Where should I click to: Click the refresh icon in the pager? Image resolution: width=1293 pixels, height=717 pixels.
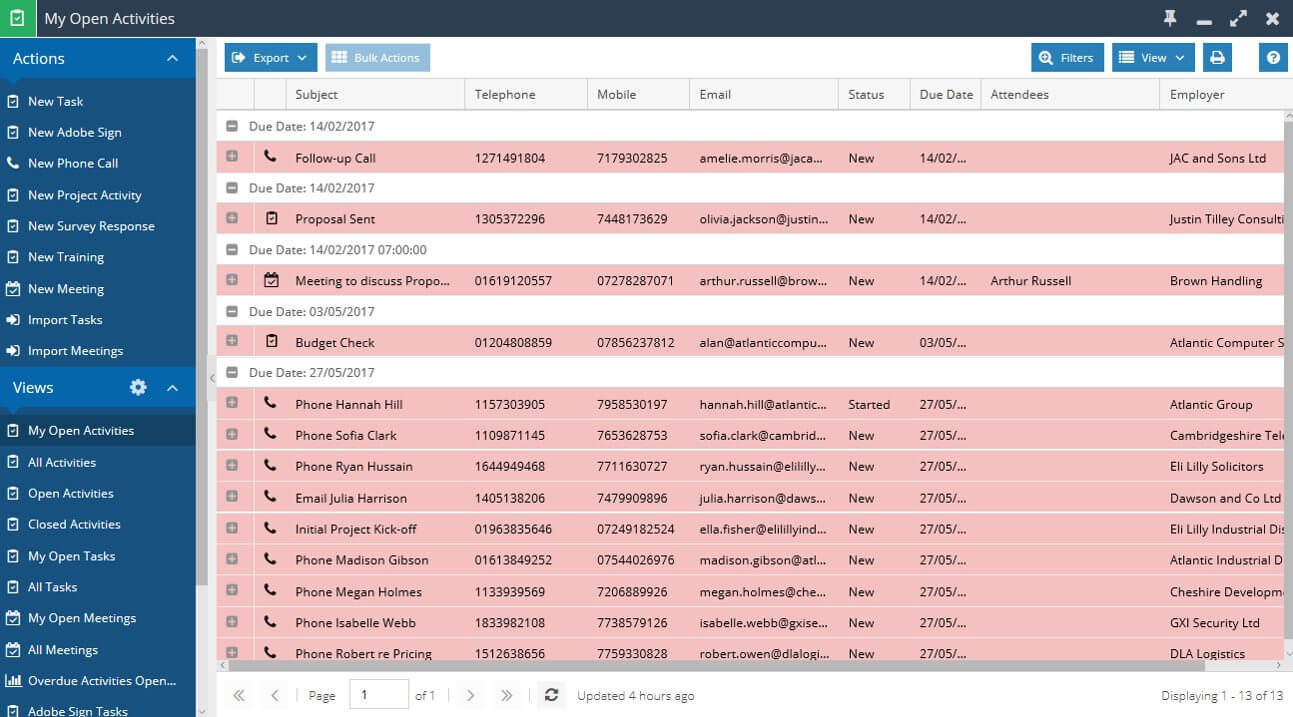[x=551, y=695]
